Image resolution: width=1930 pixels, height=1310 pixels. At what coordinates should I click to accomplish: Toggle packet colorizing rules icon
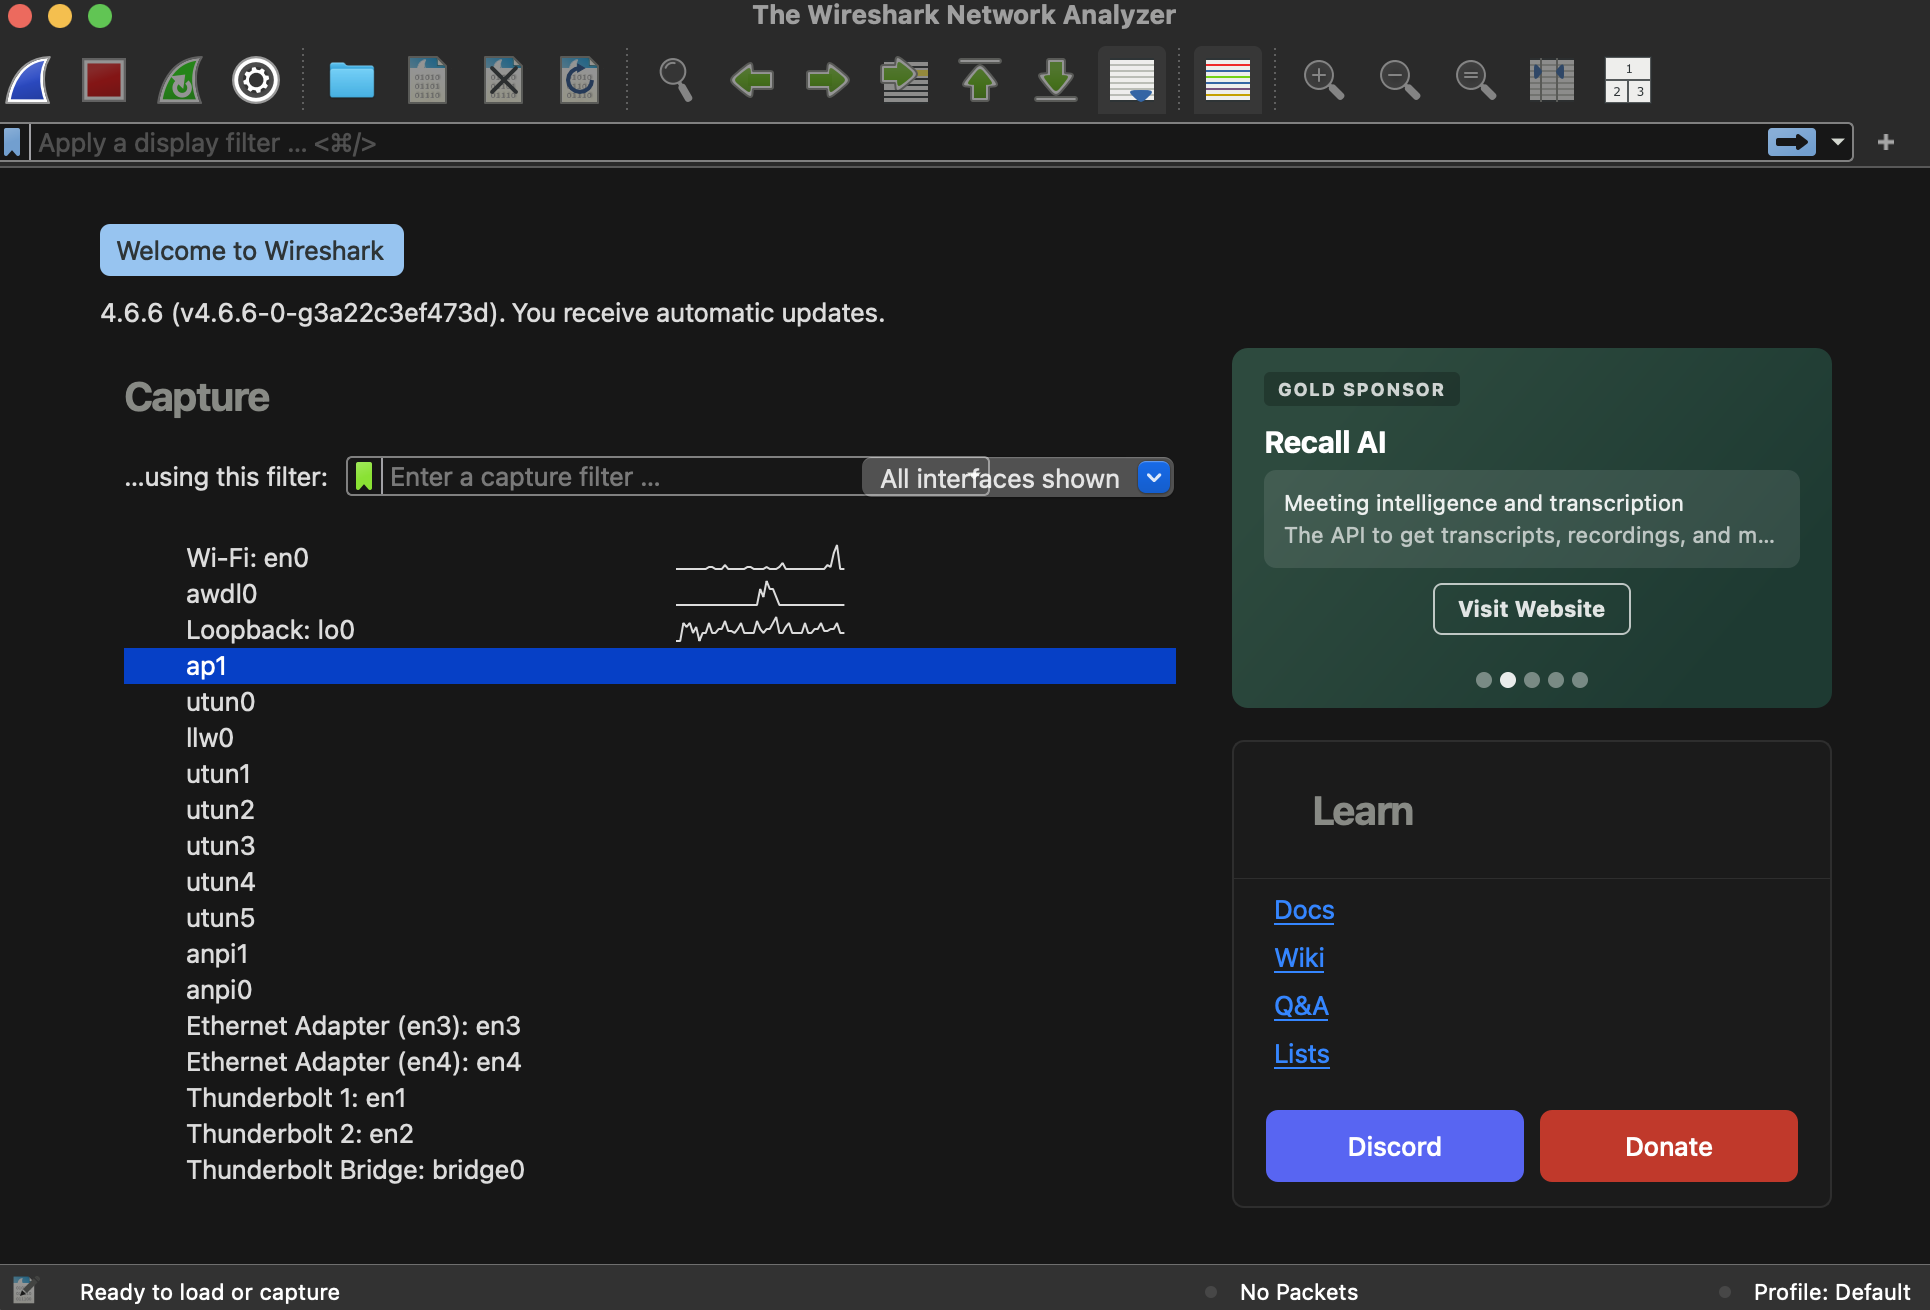pyautogui.click(x=1228, y=80)
